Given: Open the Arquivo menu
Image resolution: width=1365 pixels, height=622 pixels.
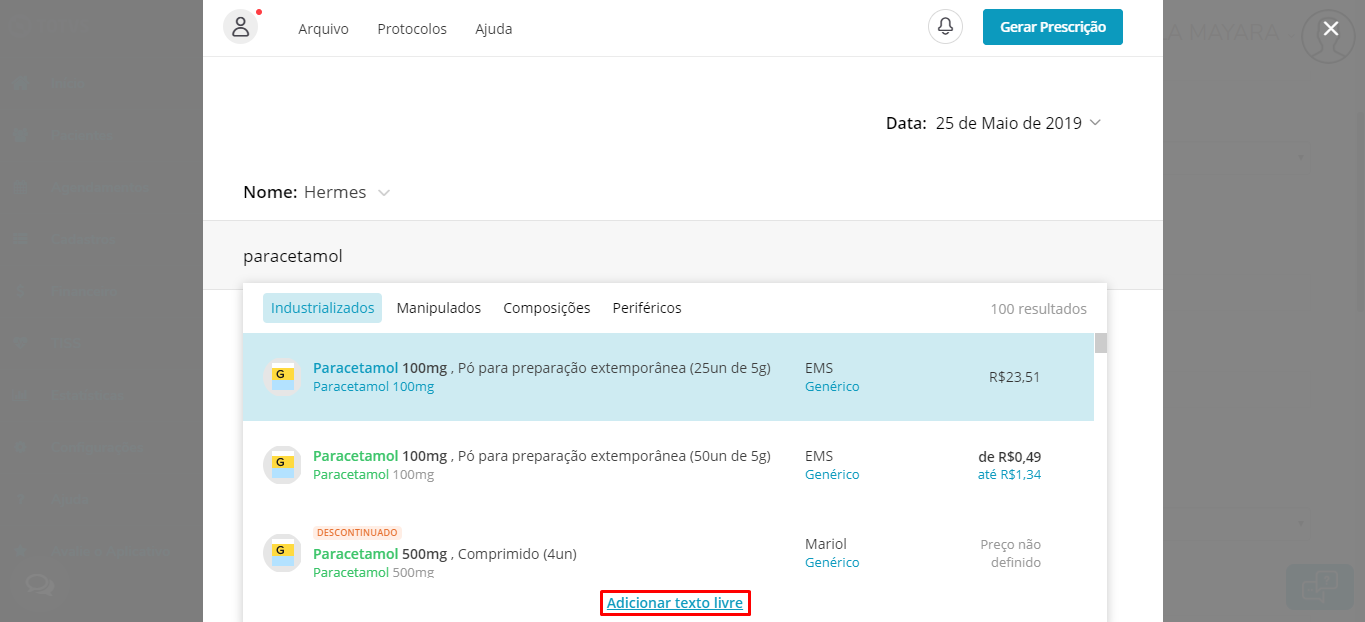Looking at the screenshot, I should (x=323, y=29).
